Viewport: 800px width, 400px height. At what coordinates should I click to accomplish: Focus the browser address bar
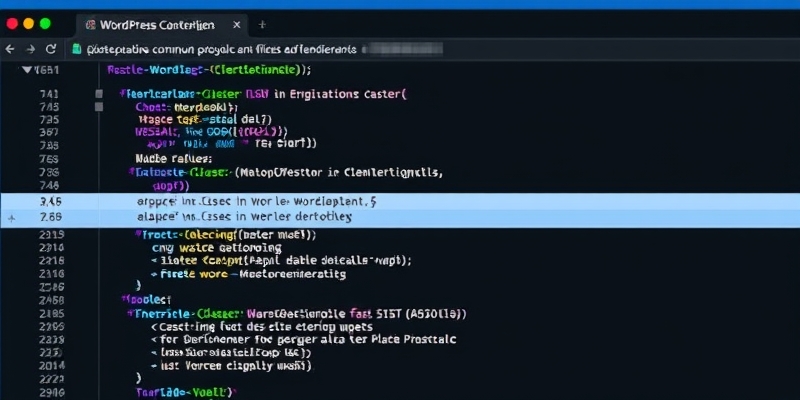(x=220, y=48)
